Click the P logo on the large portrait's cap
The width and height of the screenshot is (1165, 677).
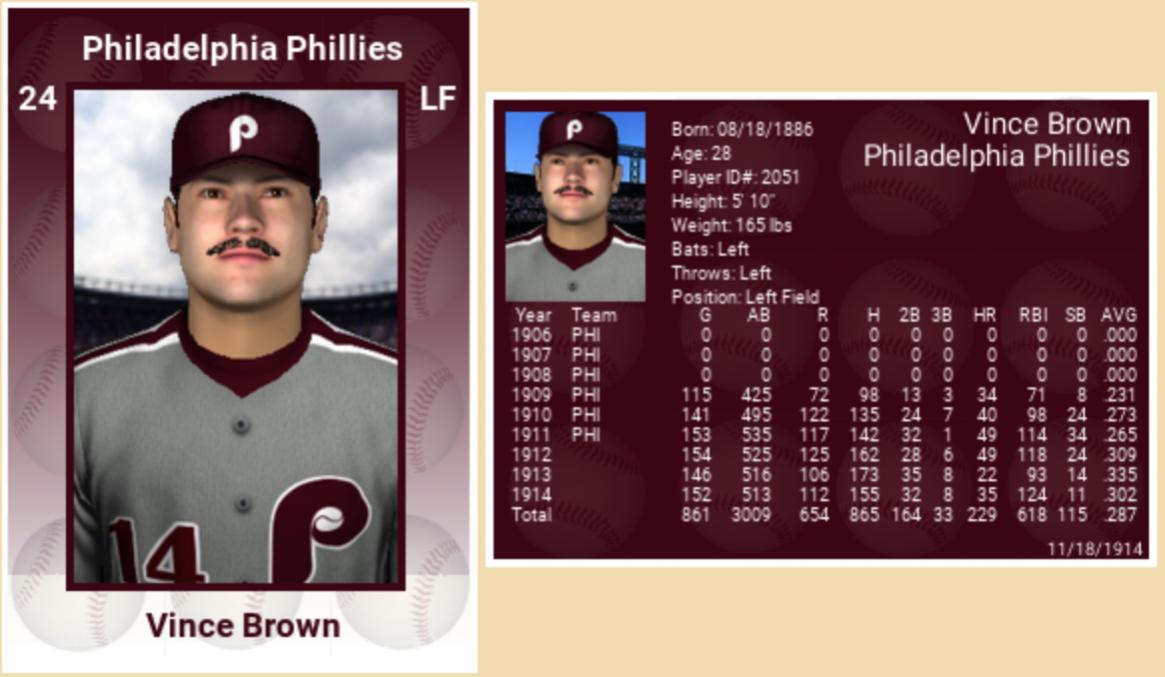(x=242, y=133)
